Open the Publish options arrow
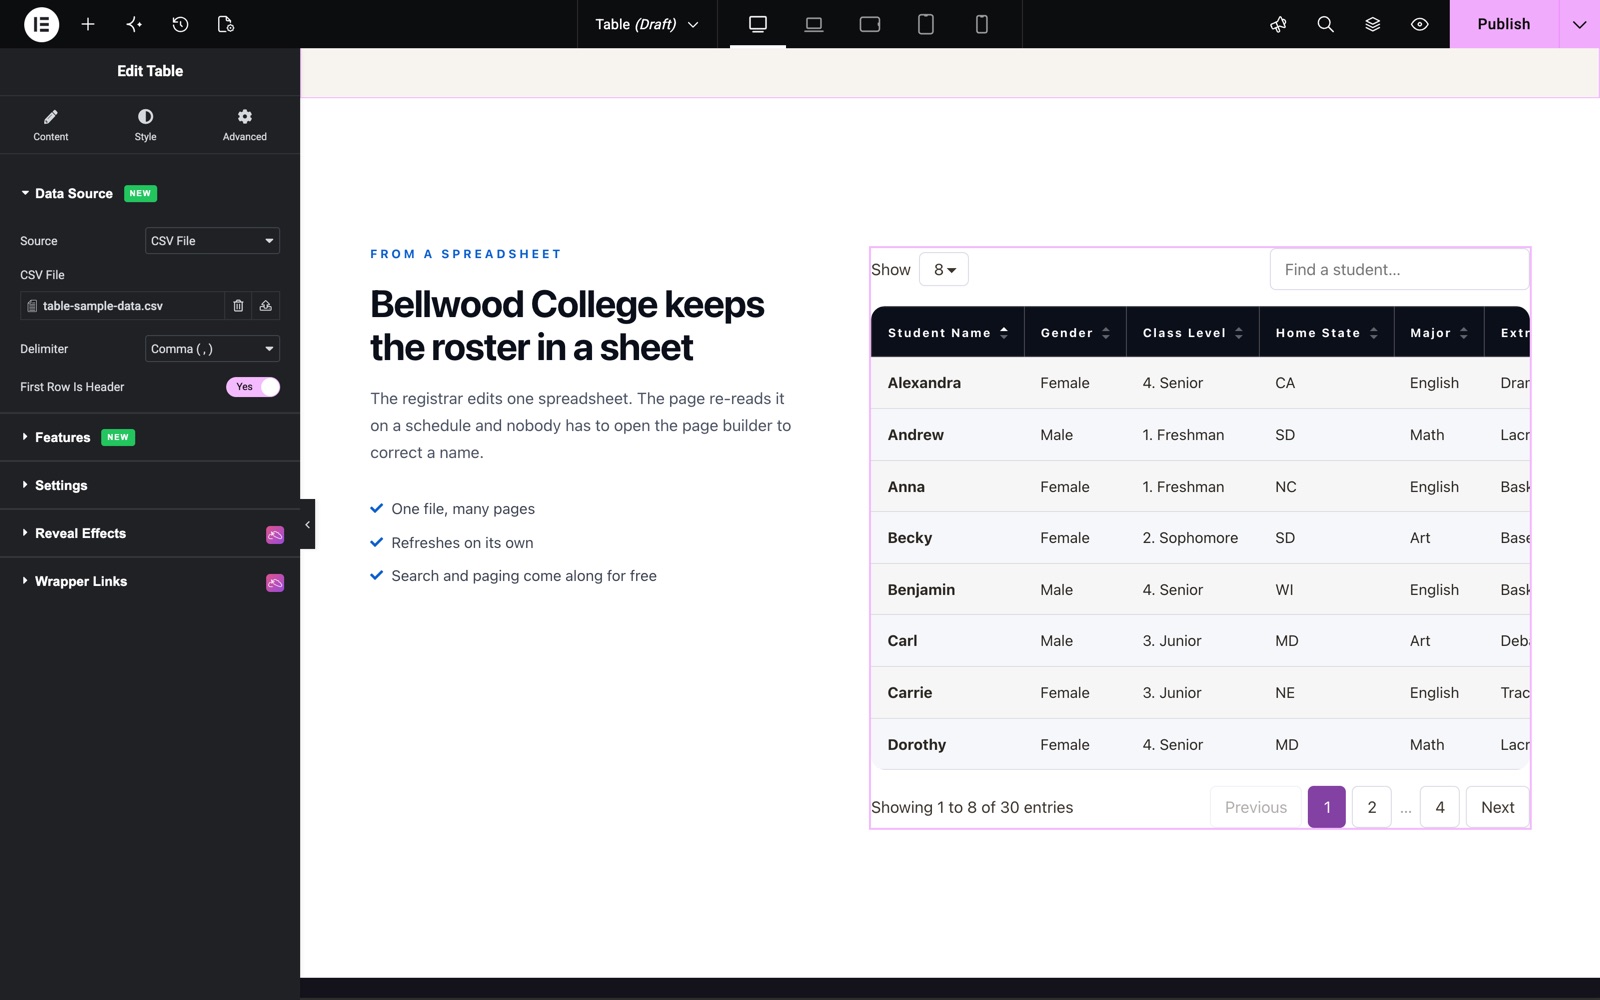Screen dimensions: 1600x1000 1579,24
